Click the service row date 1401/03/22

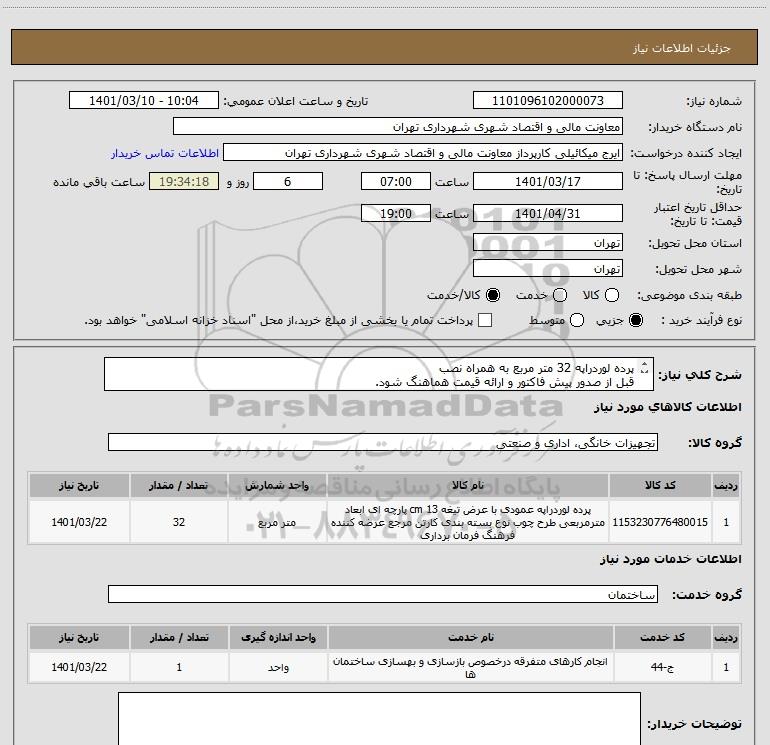point(79,667)
